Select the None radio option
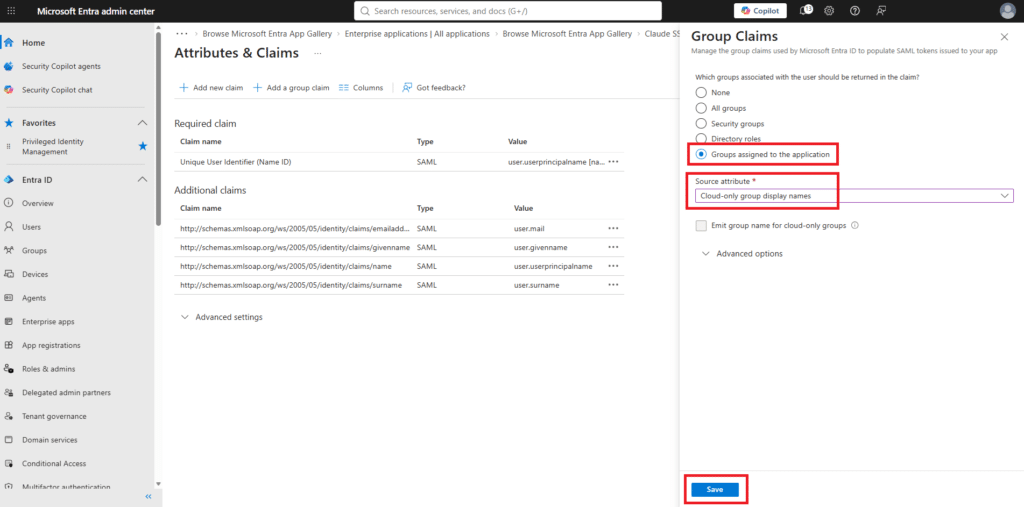Screen dimensions: 1024x507 pyautogui.click(x=701, y=93)
